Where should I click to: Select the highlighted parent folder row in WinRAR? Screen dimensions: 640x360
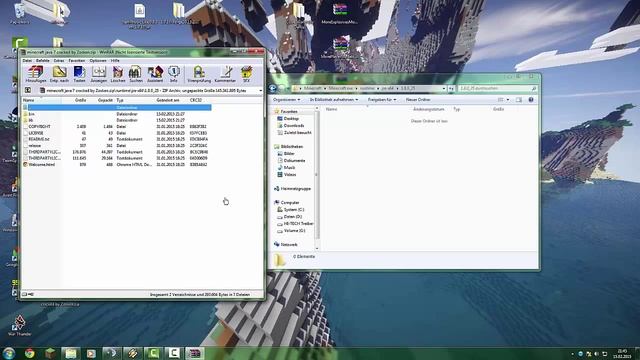click(x=117, y=107)
